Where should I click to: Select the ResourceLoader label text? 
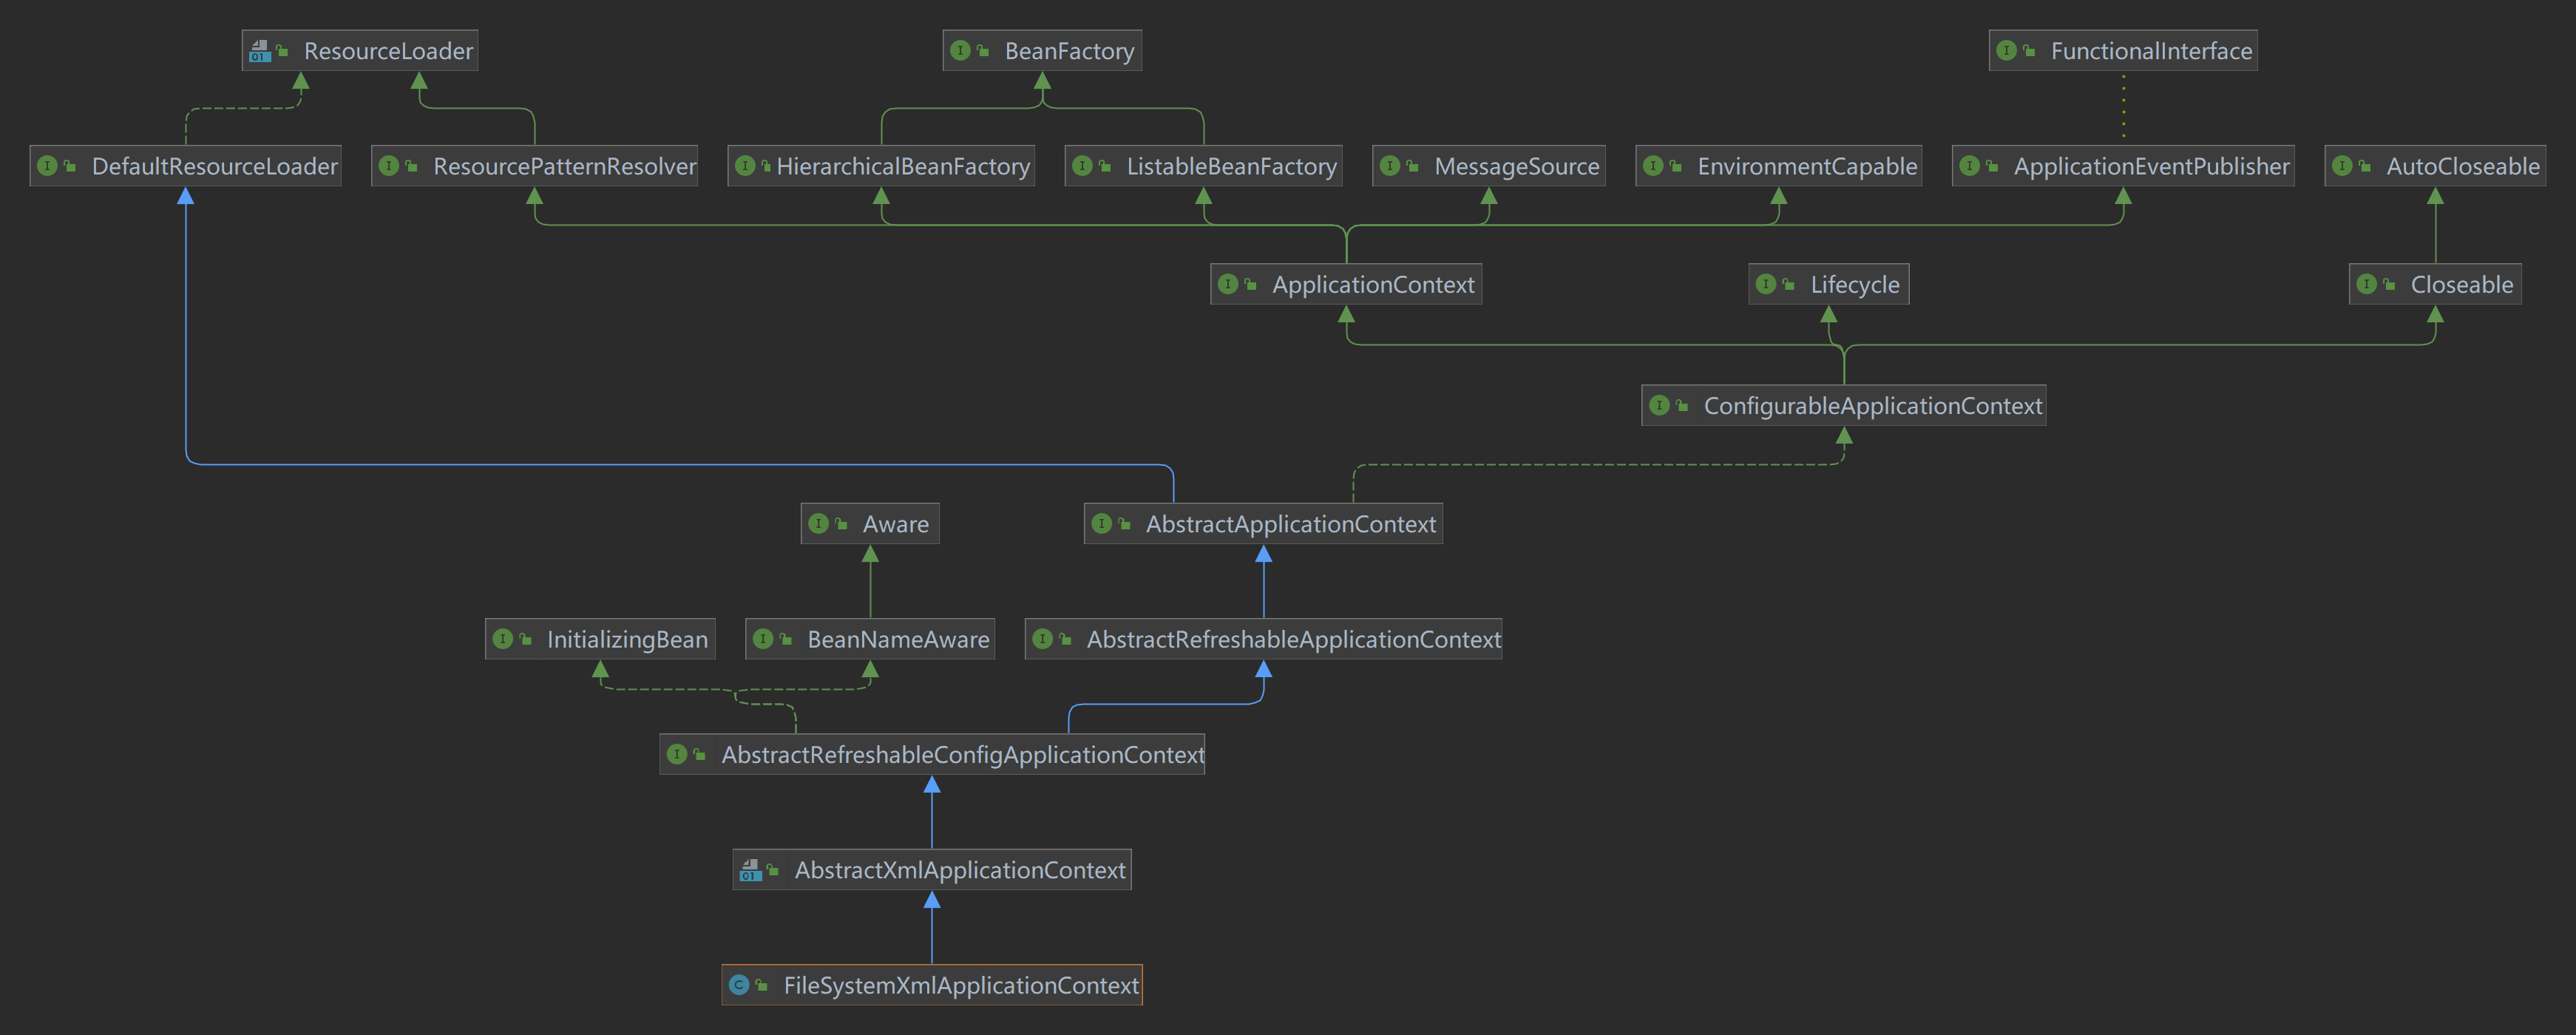[x=388, y=51]
